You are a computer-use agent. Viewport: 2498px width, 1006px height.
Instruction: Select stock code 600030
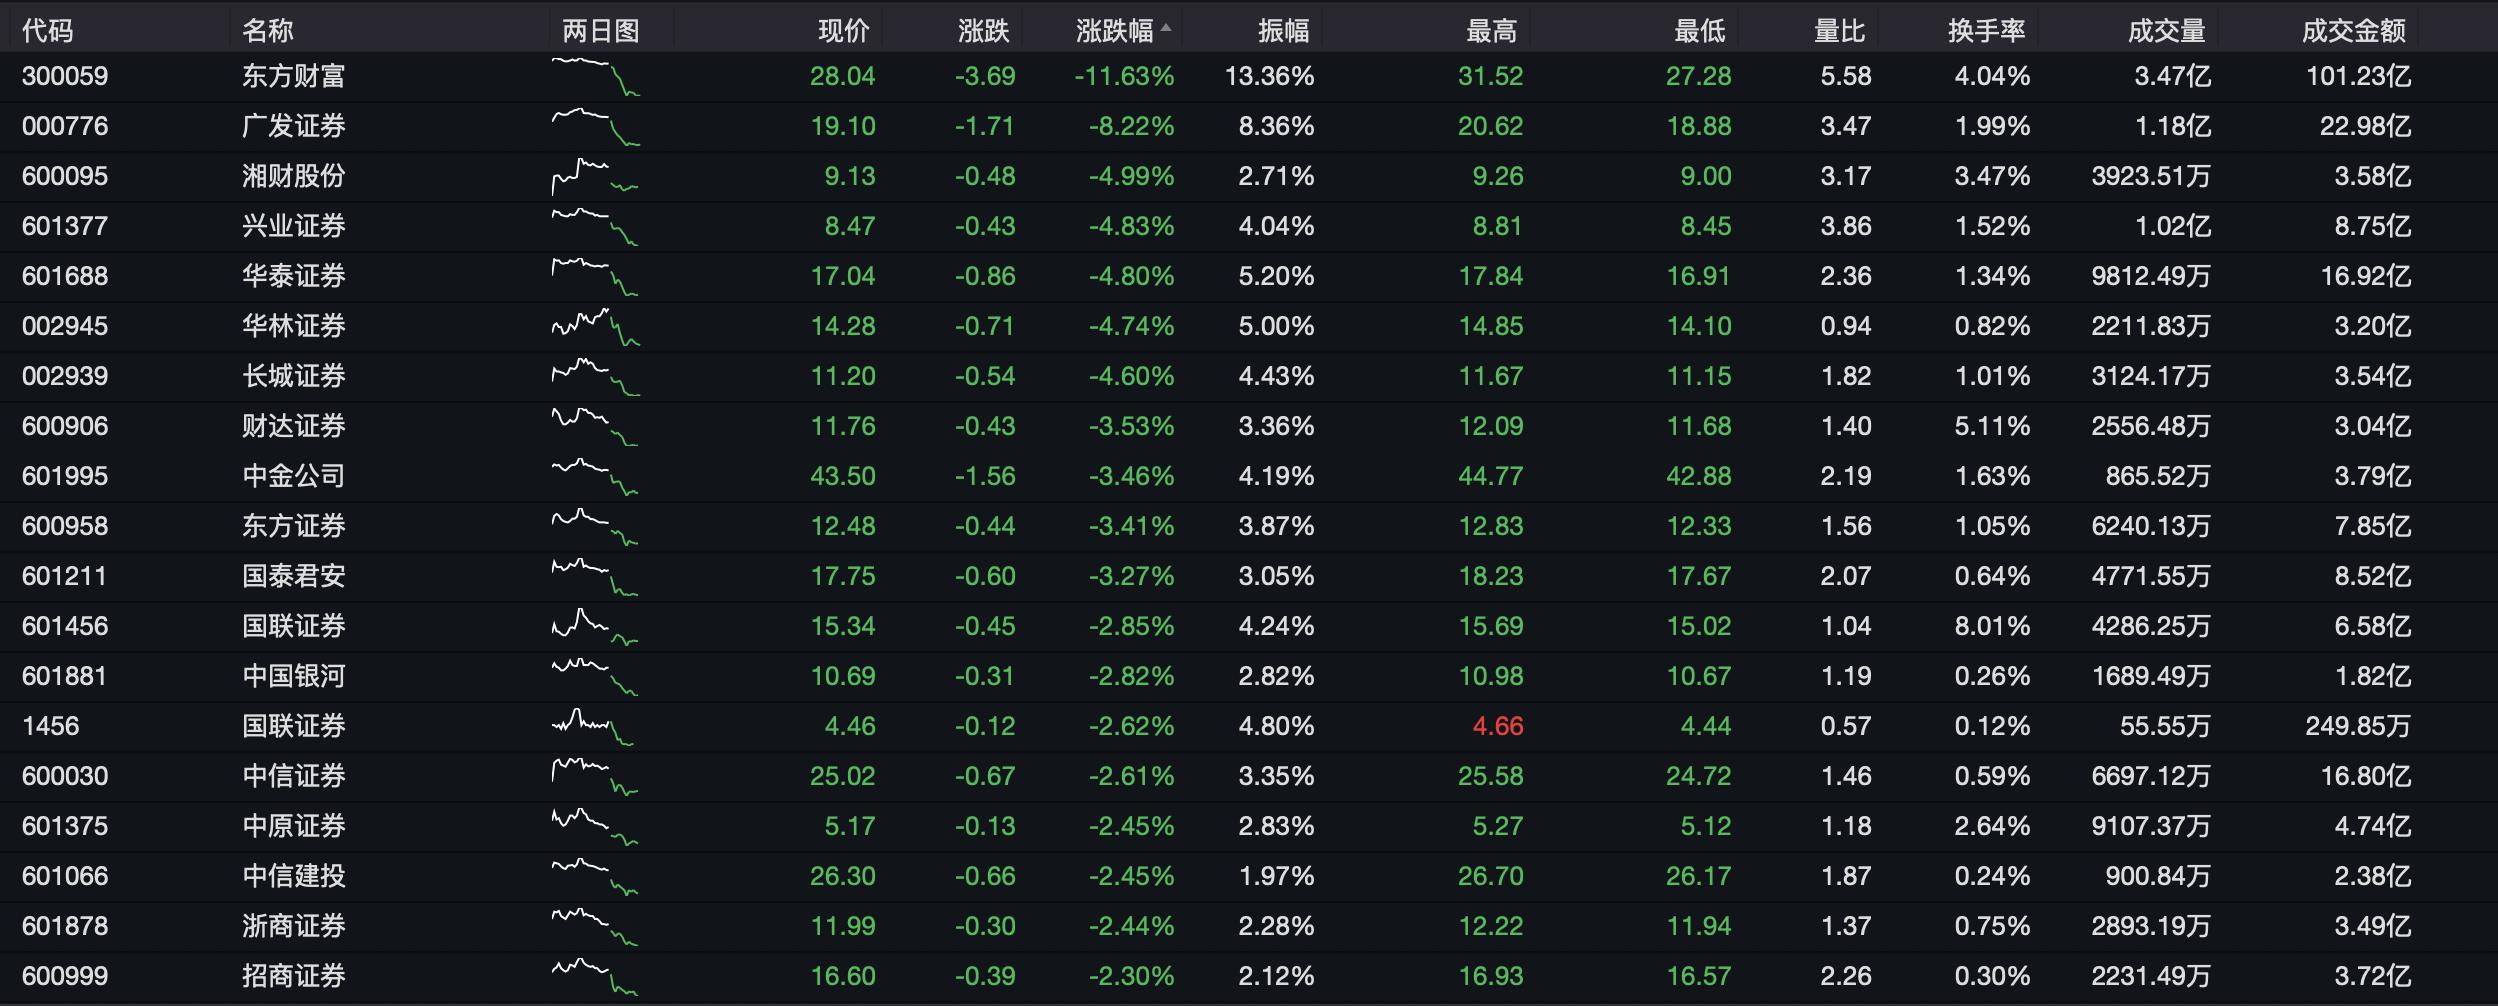(x=65, y=776)
